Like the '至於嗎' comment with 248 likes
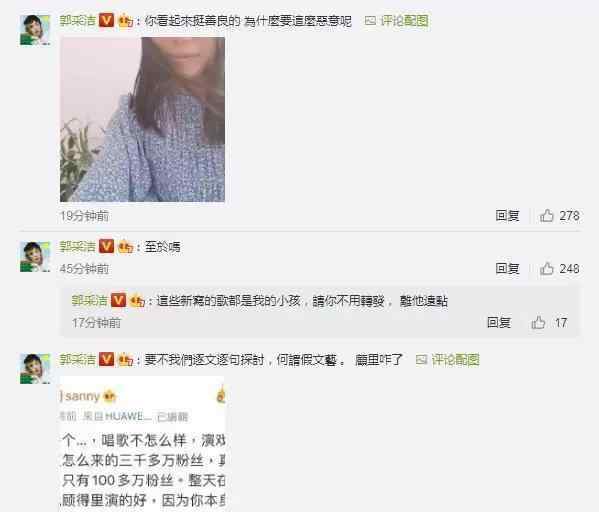This screenshot has width=599, height=512. pyautogui.click(x=547, y=269)
